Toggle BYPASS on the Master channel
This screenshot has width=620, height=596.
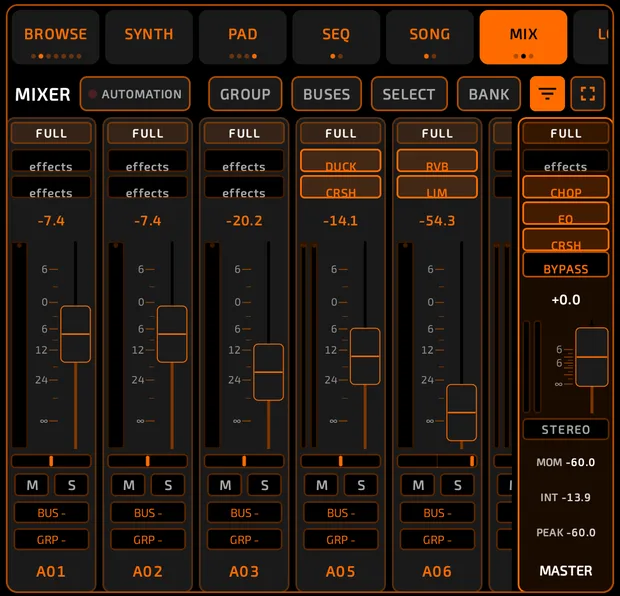click(566, 265)
